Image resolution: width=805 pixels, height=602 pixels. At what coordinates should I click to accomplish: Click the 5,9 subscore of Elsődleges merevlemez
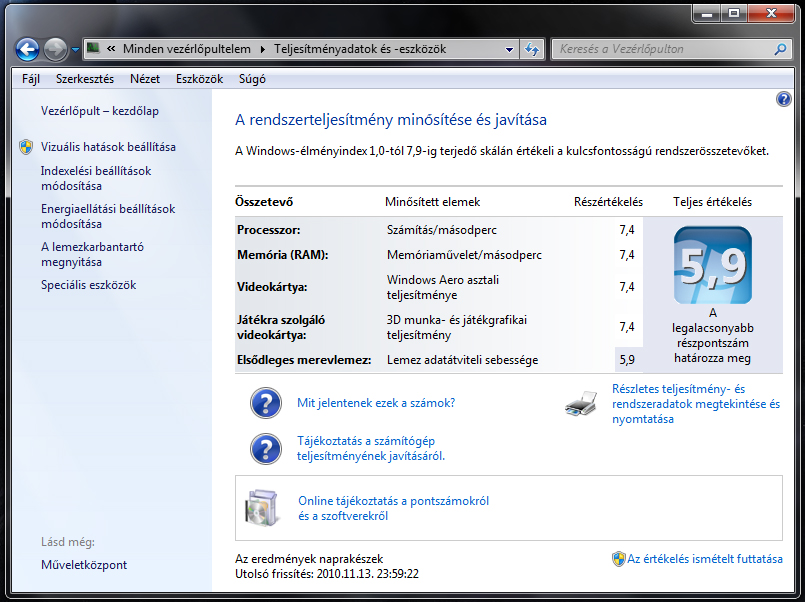coord(627,360)
